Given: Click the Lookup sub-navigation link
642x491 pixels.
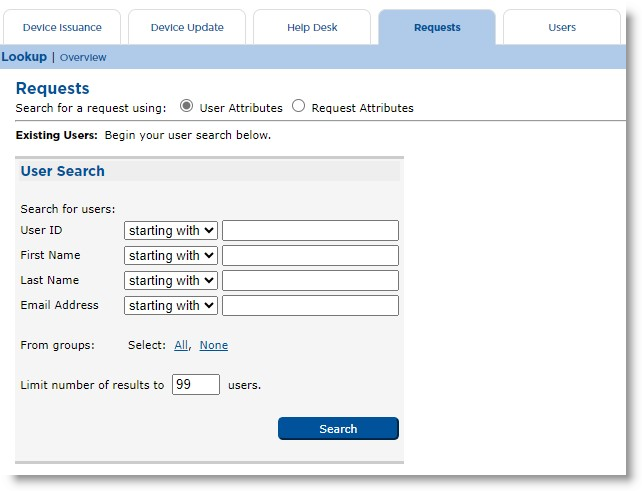Looking at the screenshot, I should click(24, 57).
